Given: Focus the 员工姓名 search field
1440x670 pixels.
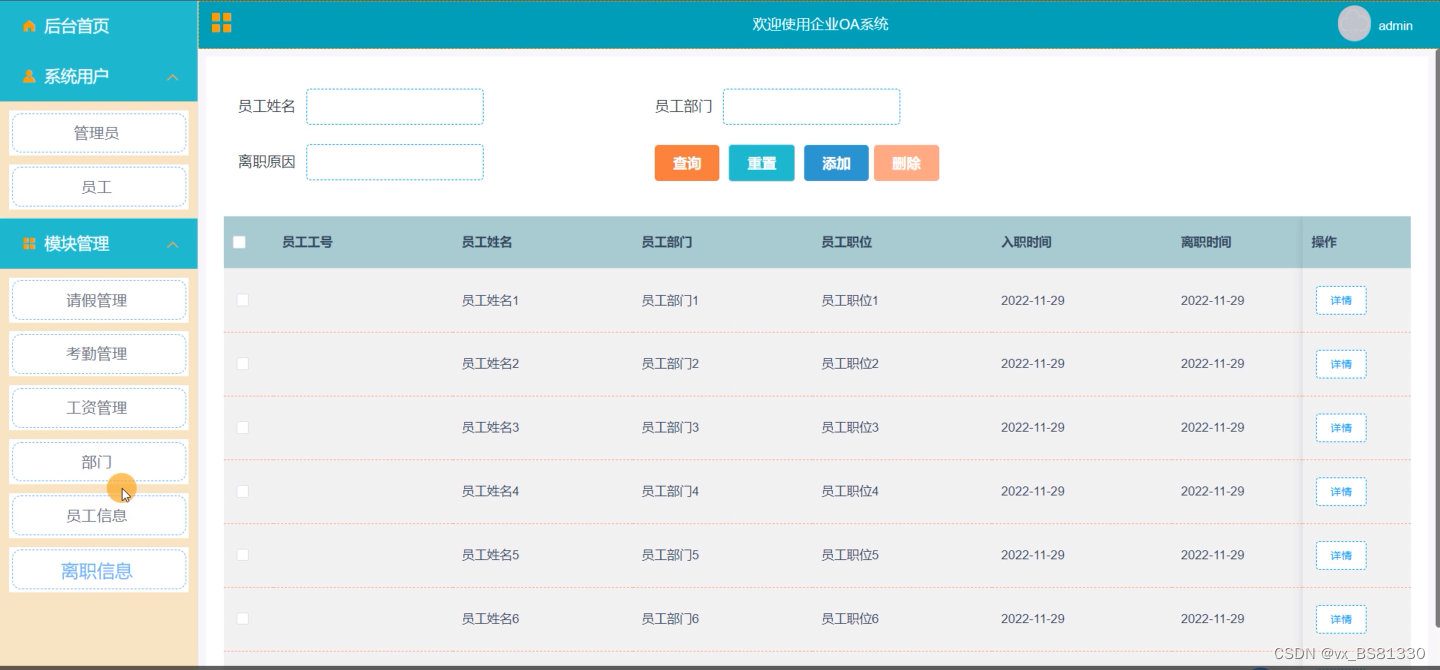Looking at the screenshot, I should [x=395, y=107].
